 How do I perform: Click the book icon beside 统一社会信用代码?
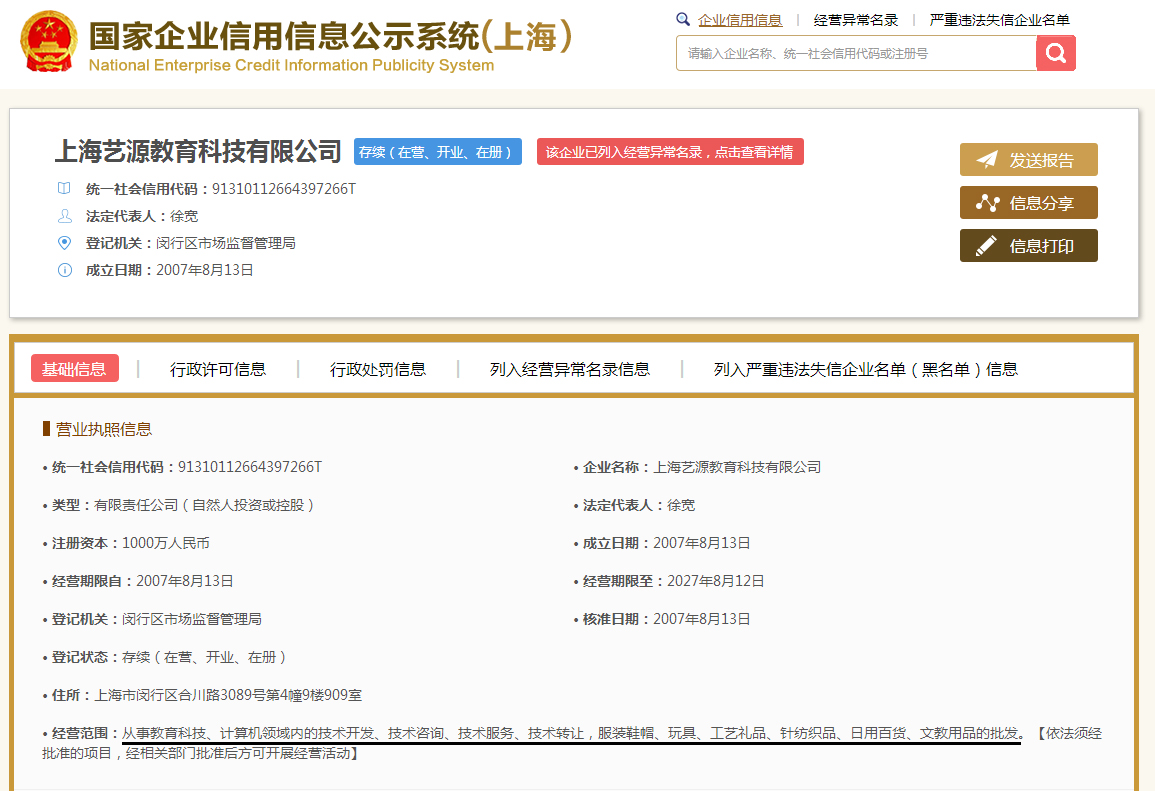point(65,188)
